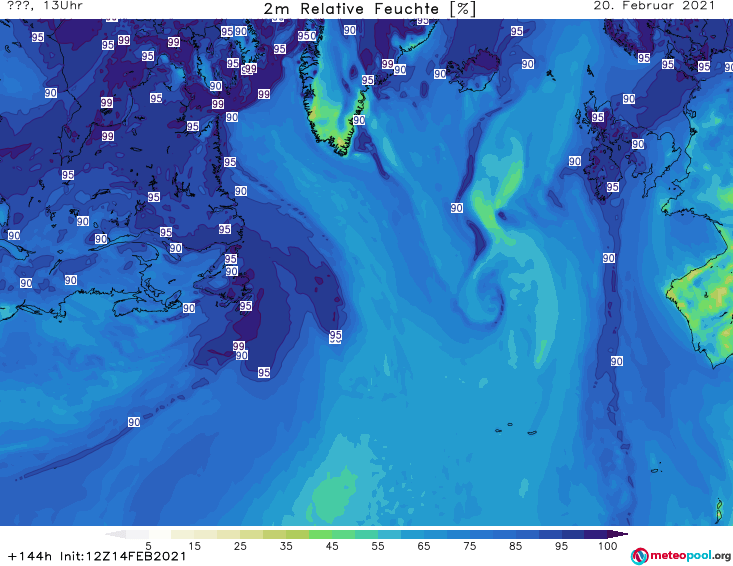Image resolution: width=733 pixels, height=566 pixels.
Task: Click the '???, 13Uhr' time label
Action: (x=45, y=6)
